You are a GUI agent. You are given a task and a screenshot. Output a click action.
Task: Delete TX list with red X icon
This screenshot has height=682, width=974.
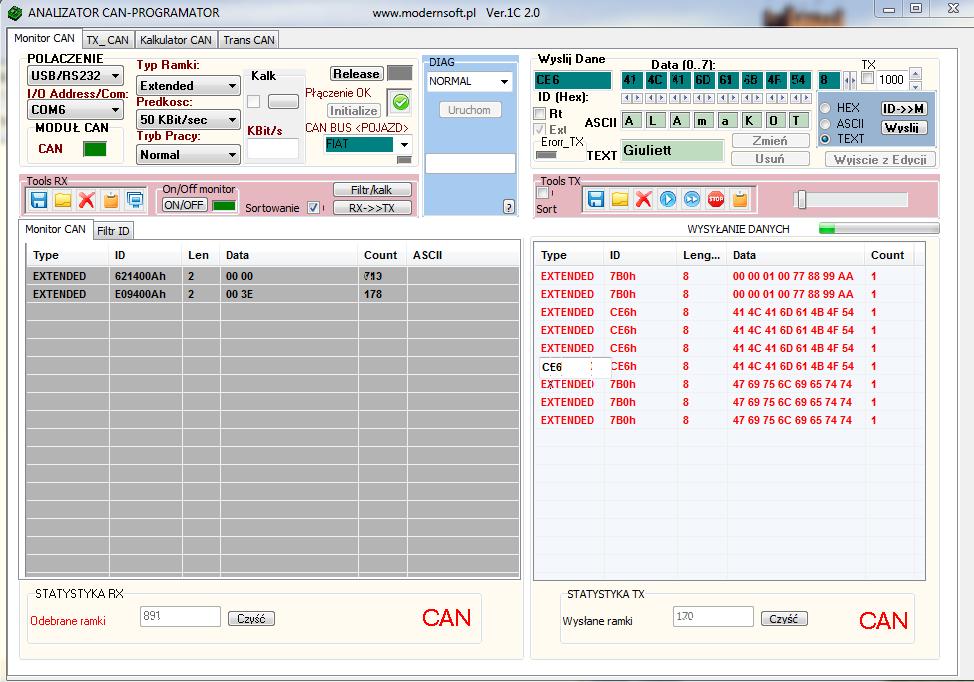[644, 199]
